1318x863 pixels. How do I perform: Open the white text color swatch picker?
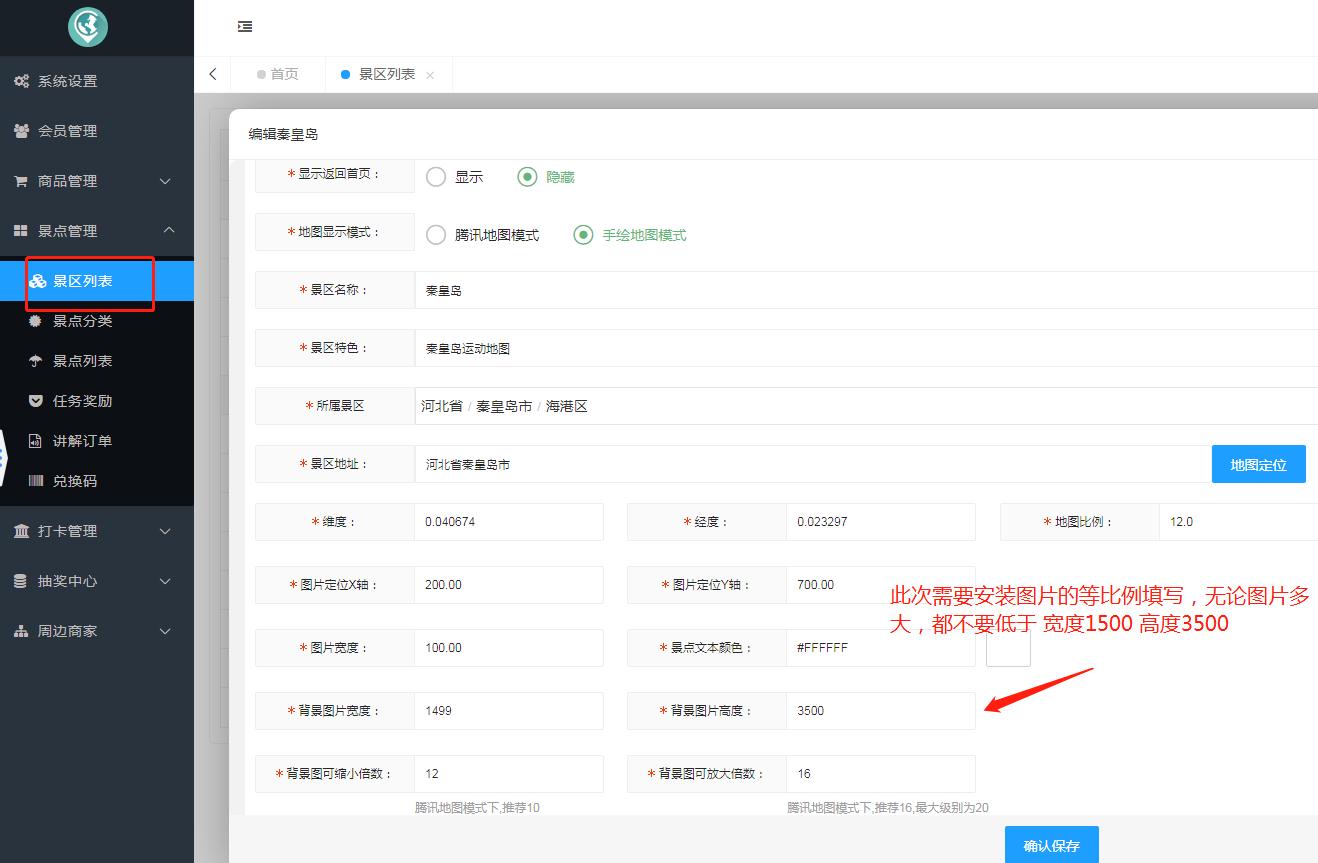pyautogui.click(x=1008, y=648)
